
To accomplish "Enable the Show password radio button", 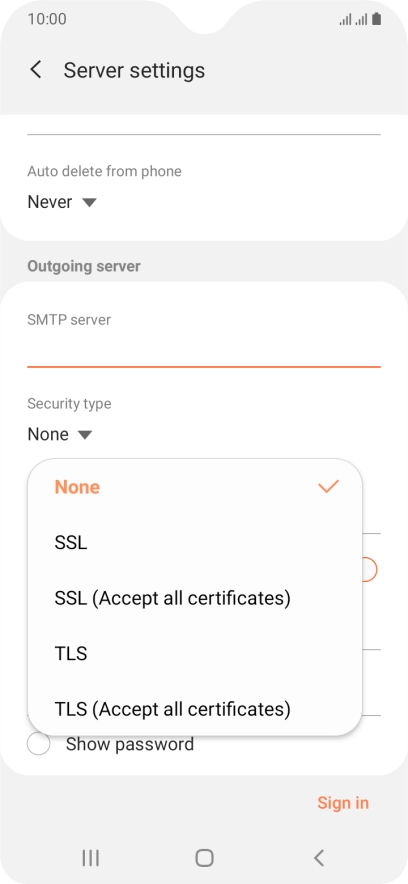I will pyautogui.click(x=38, y=744).
